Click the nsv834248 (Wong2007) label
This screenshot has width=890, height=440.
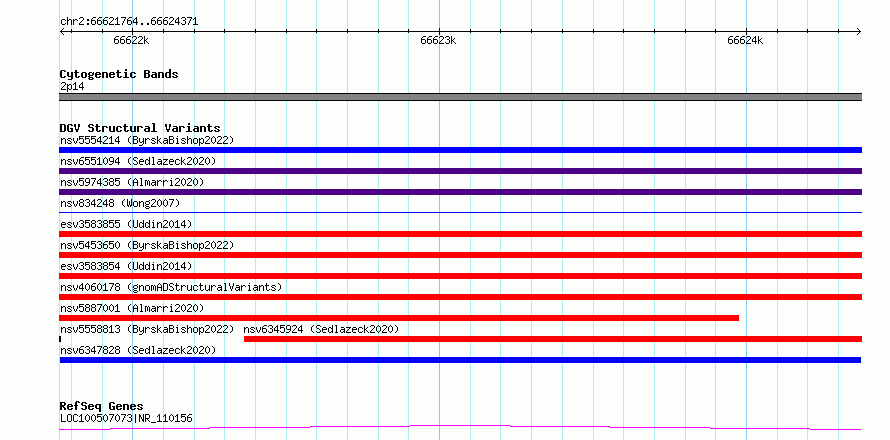(x=120, y=203)
